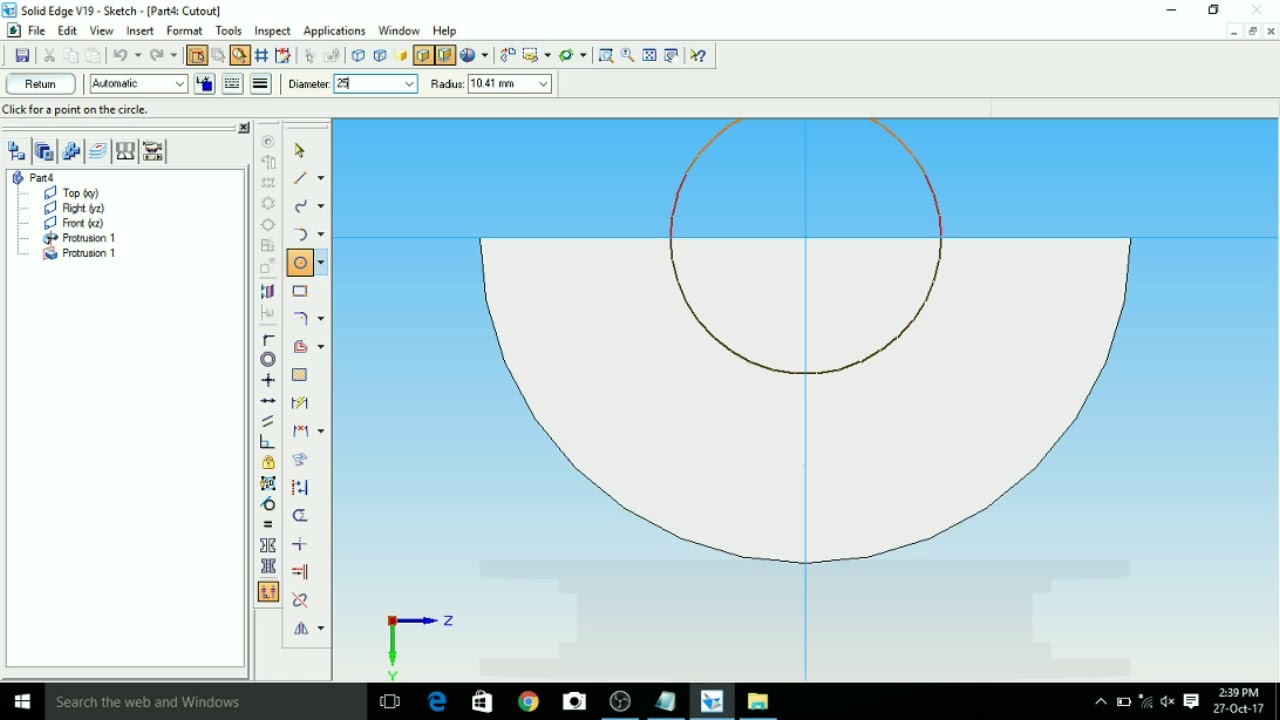This screenshot has width=1280, height=720.
Task: Open the Edit menu
Action: point(67,31)
